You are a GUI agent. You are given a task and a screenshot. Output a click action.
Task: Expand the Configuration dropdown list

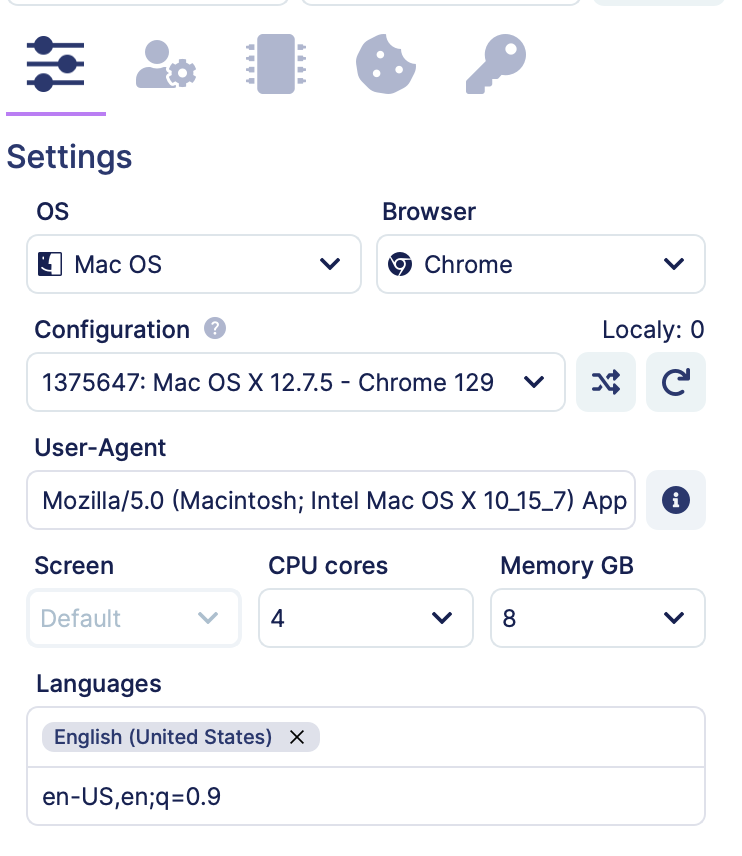coord(295,382)
